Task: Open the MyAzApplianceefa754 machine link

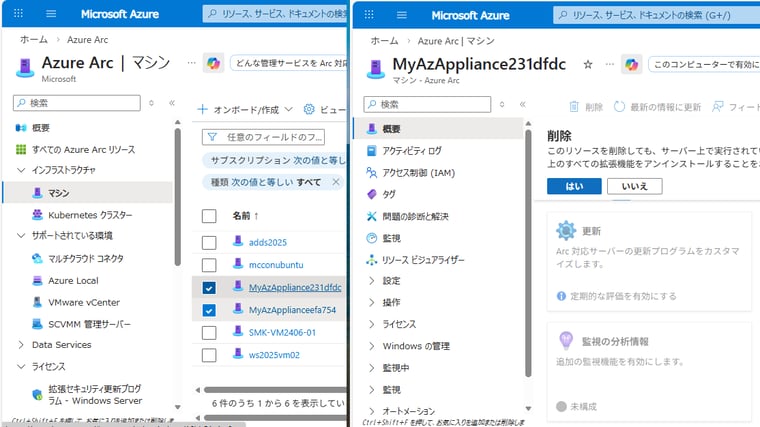Action: pos(292,310)
